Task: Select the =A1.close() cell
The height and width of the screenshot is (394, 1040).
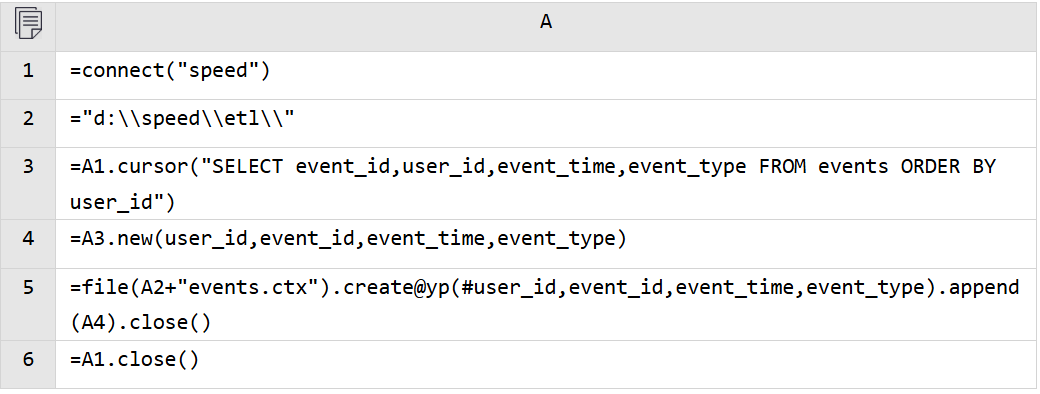Action: [546, 364]
